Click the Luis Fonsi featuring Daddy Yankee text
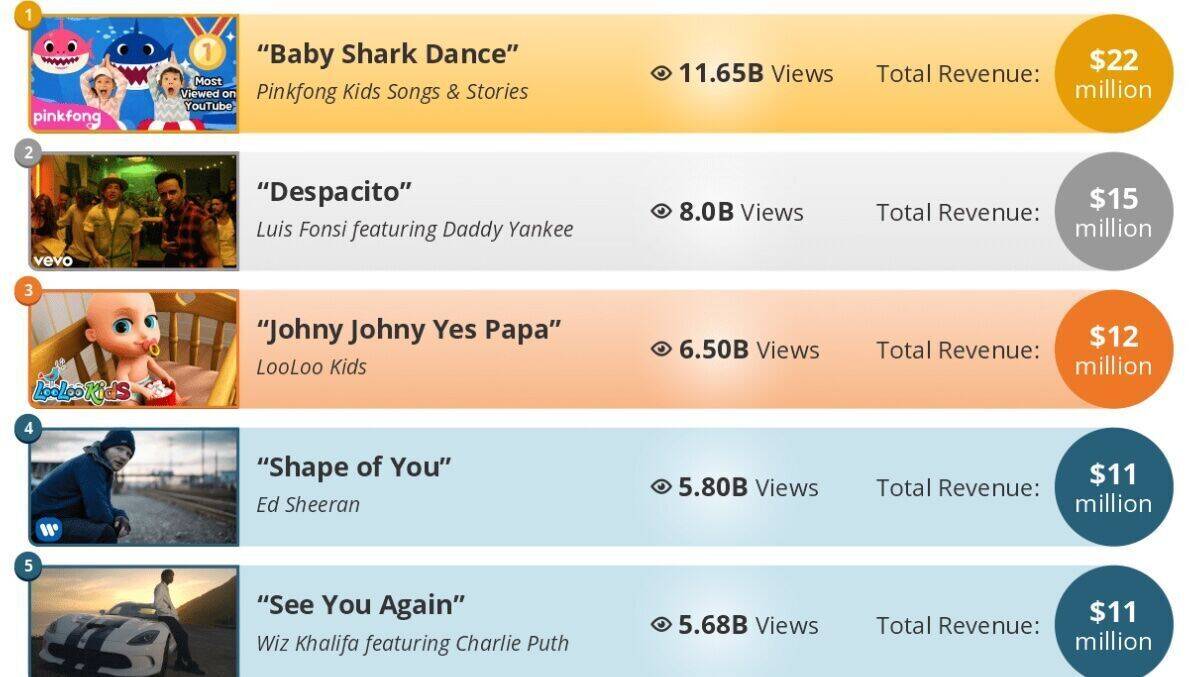The height and width of the screenshot is (677, 1200). pyautogui.click(x=415, y=229)
